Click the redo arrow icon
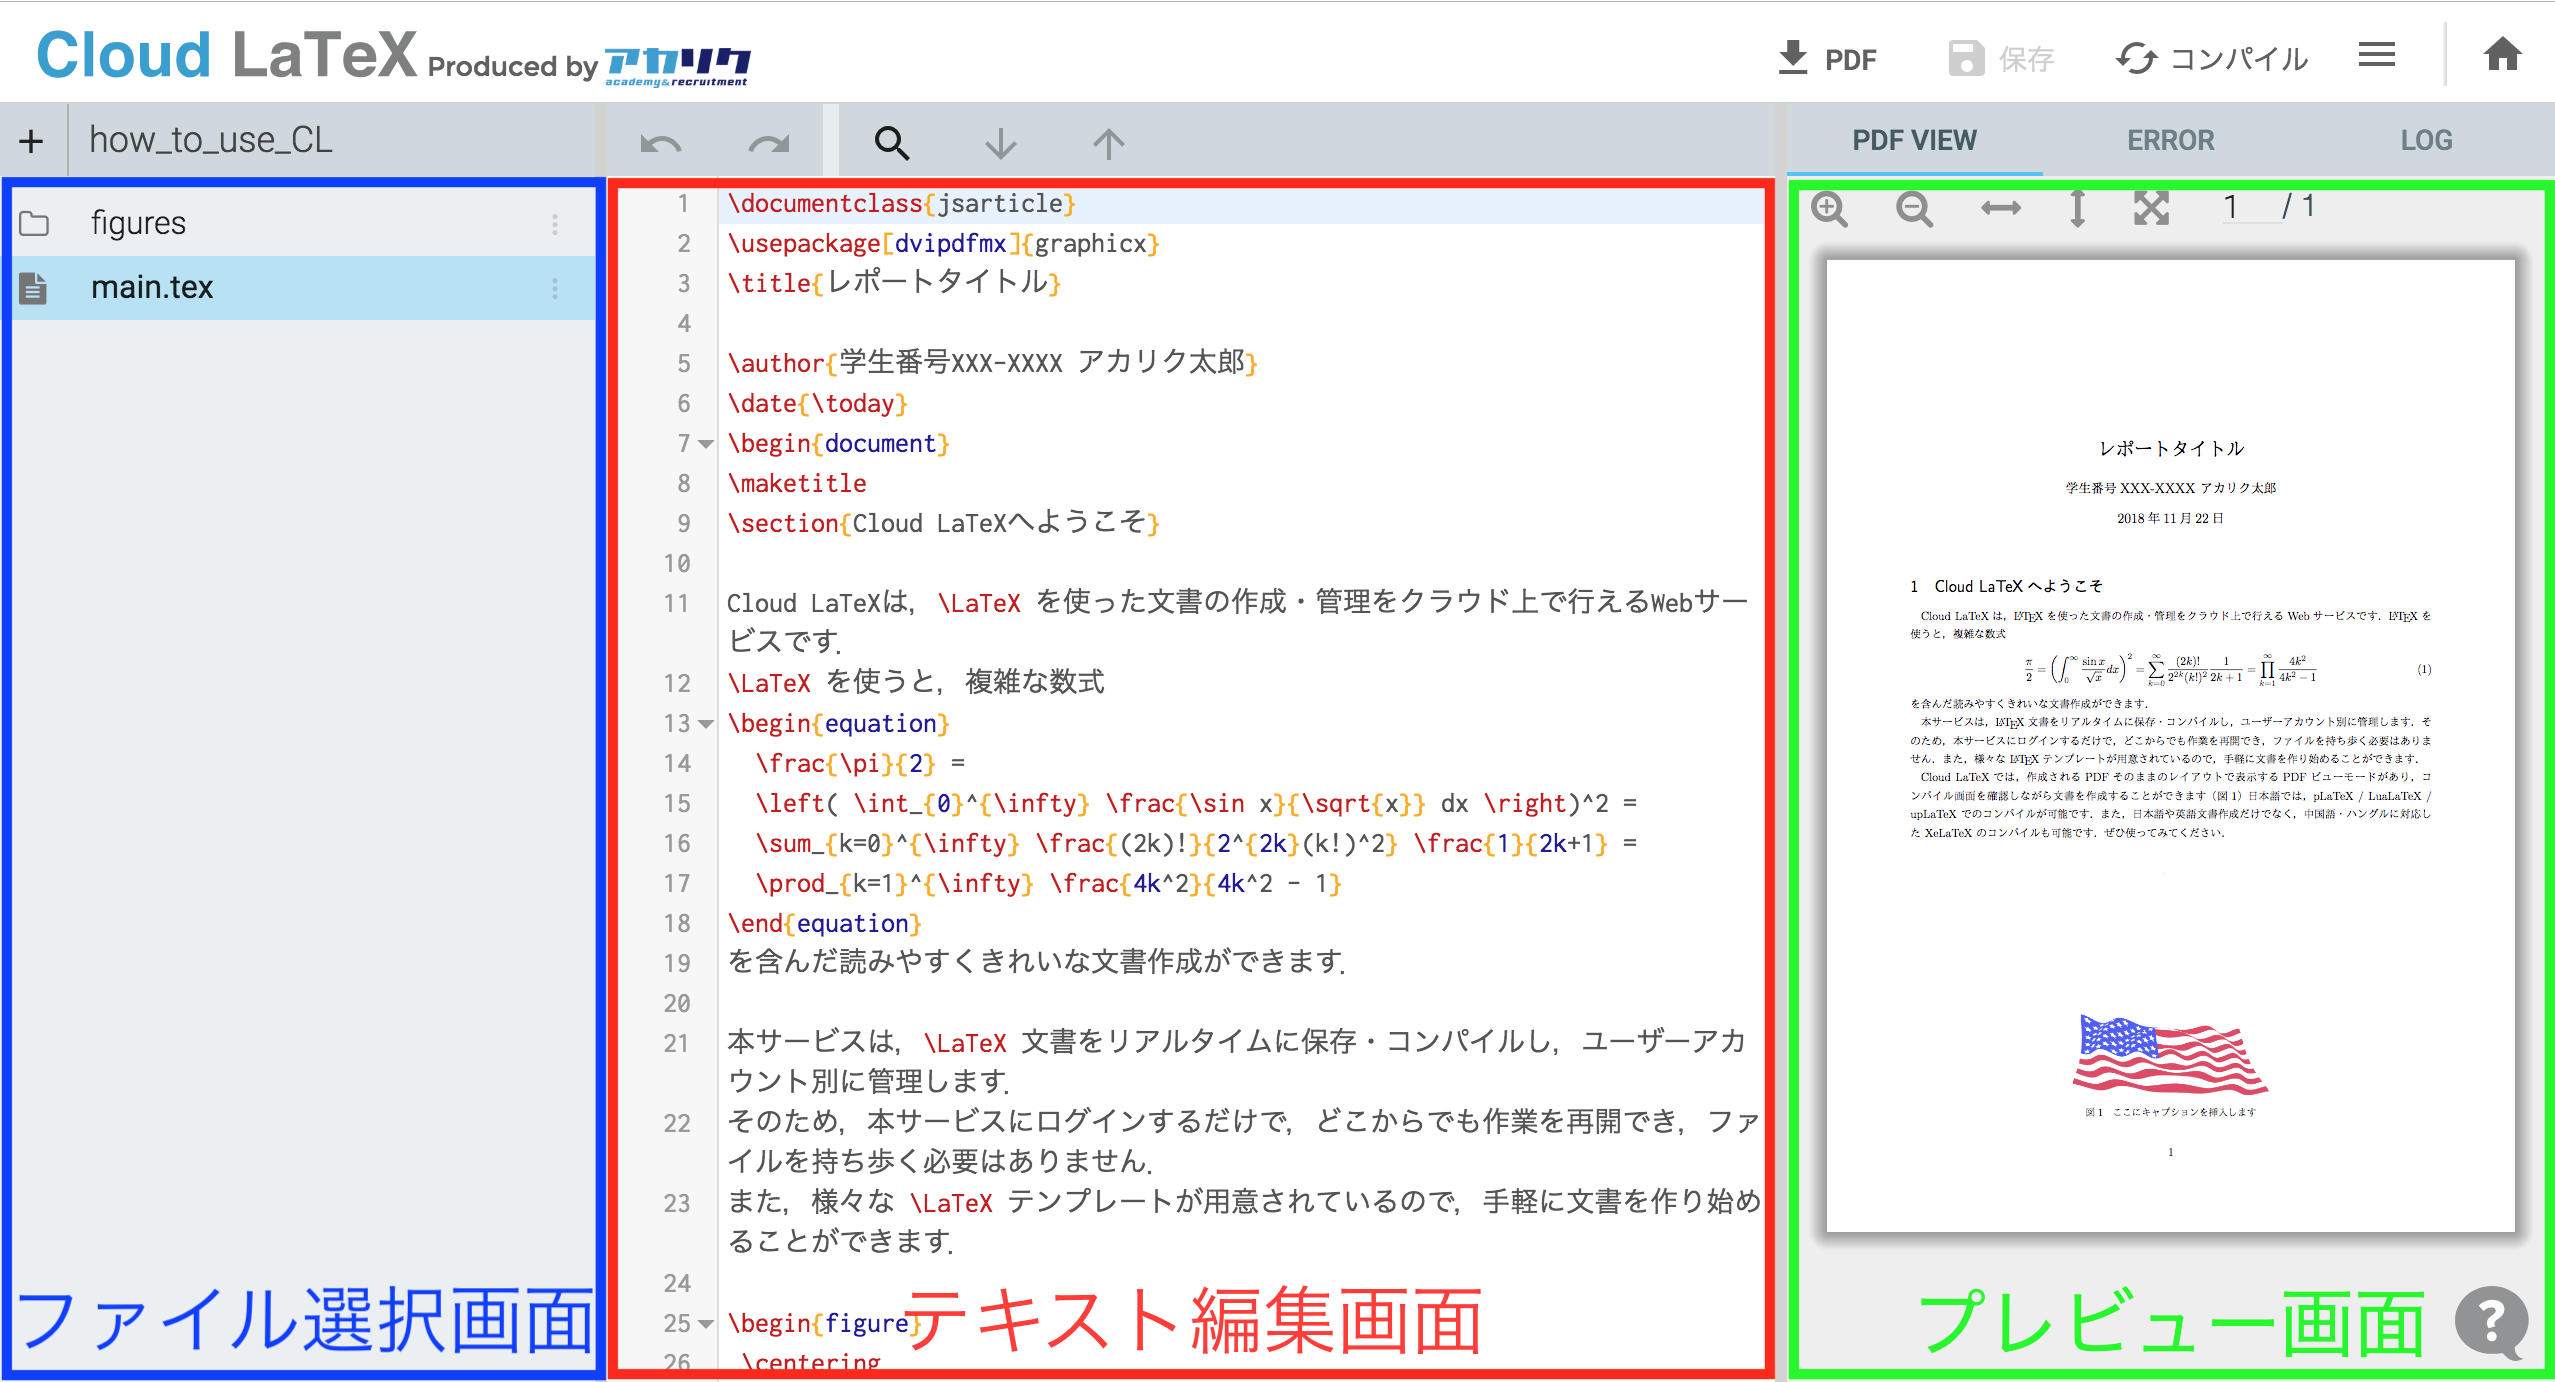 click(768, 144)
